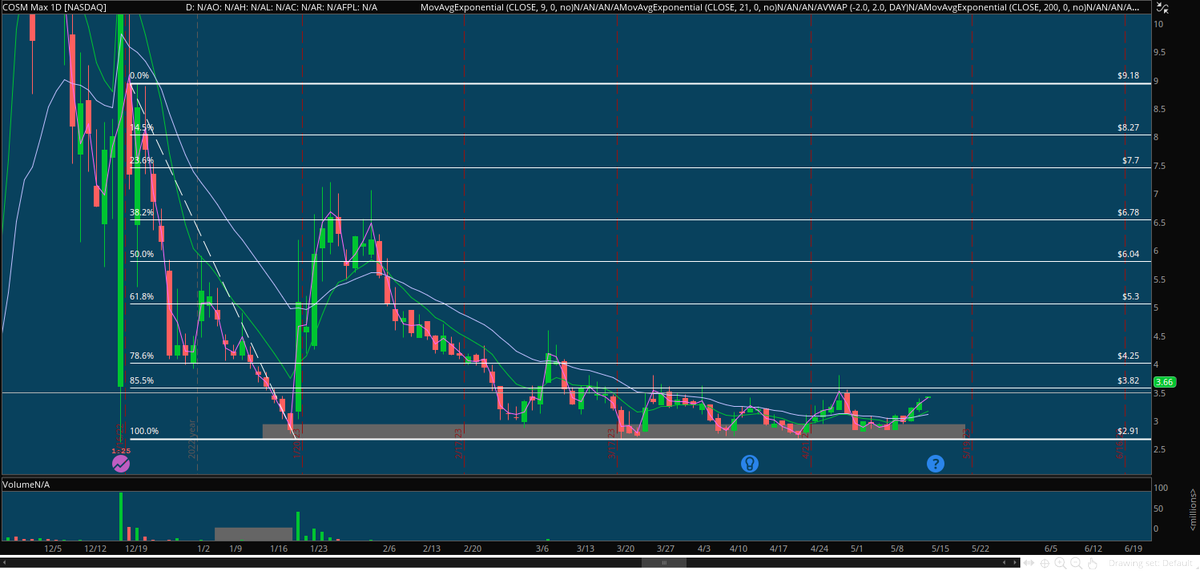Click the horizontal expand arrows icon
The width and height of the screenshot is (1200, 571).
click(x=1029, y=563)
